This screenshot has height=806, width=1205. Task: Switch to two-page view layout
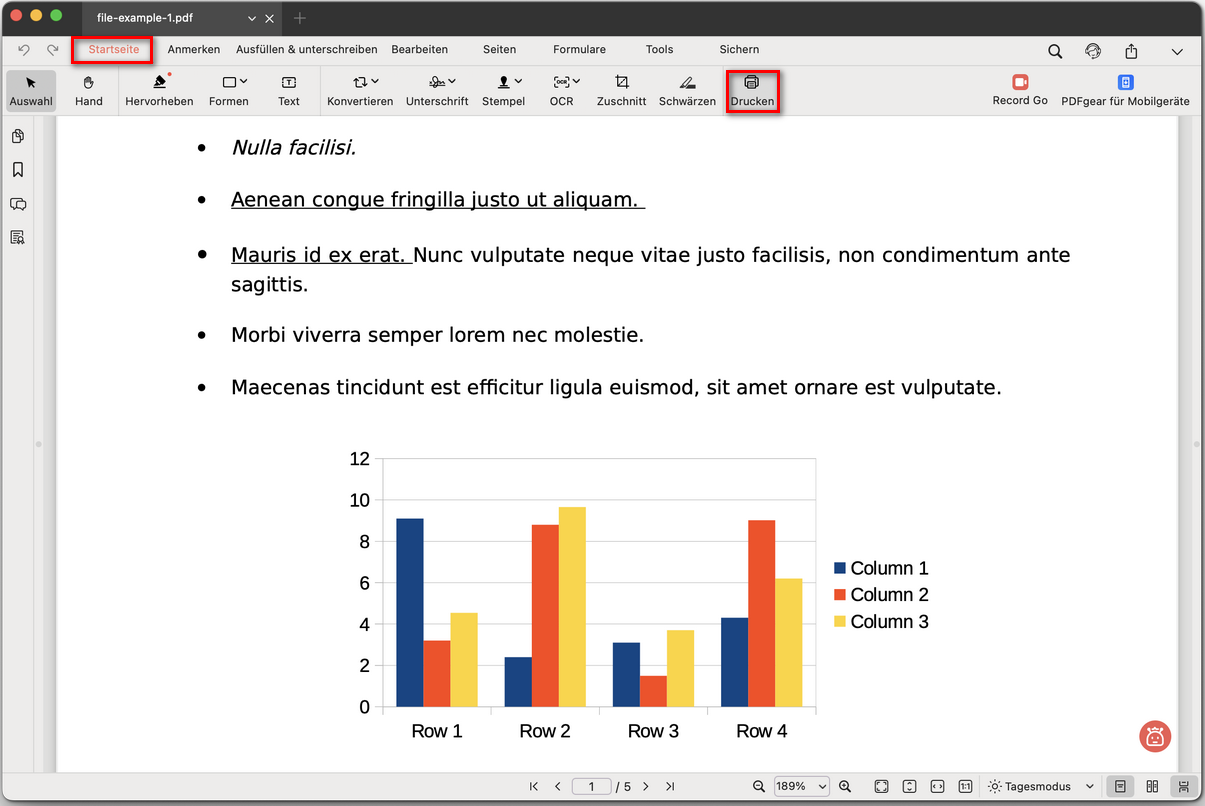[x=1152, y=787]
